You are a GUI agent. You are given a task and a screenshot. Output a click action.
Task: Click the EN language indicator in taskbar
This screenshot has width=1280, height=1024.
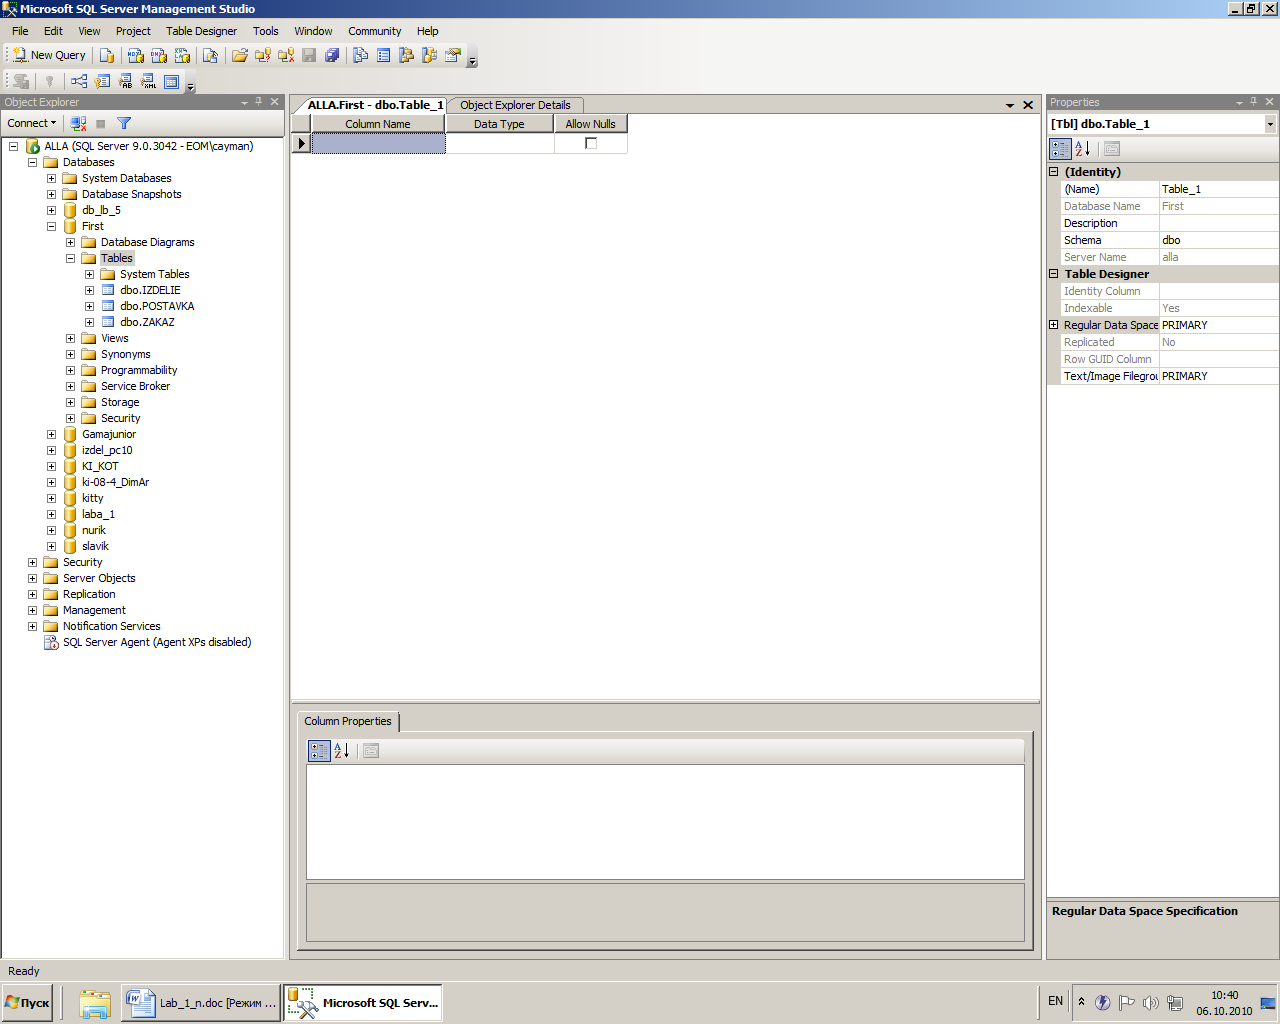1056,1001
